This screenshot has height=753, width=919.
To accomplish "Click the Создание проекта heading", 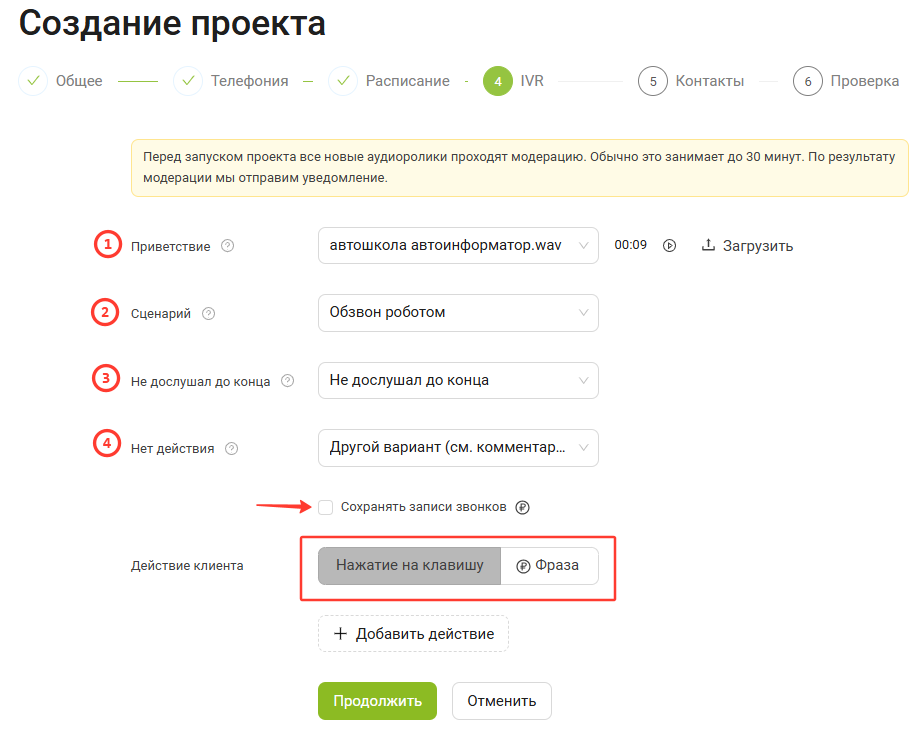I will pos(172,23).
